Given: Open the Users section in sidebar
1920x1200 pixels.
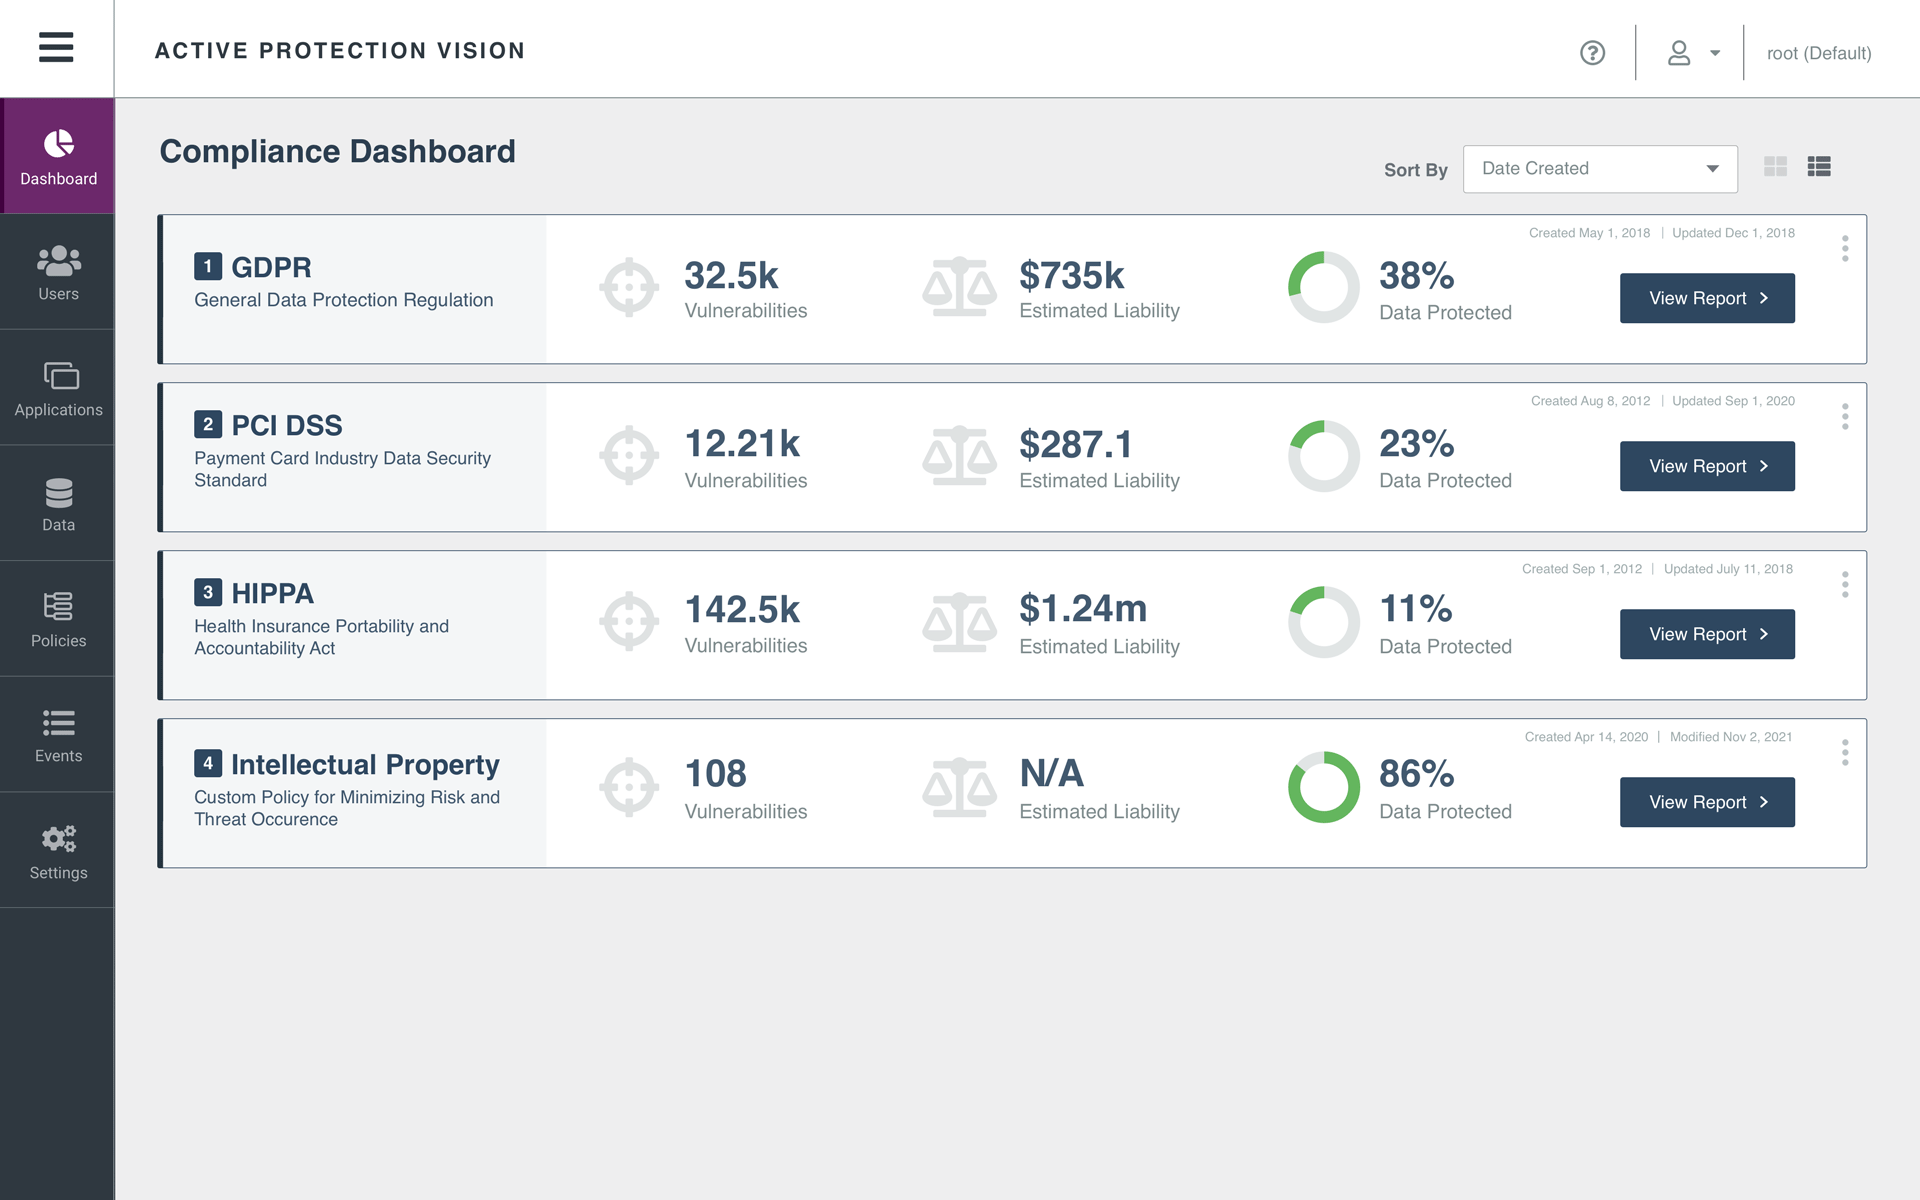Looking at the screenshot, I should coord(58,272).
